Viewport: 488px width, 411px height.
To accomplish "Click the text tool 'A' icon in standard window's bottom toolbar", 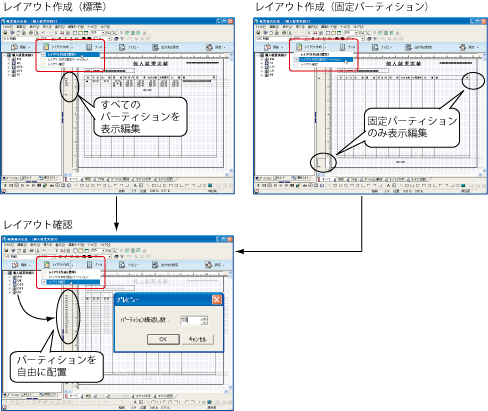I will click(x=135, y=185).
